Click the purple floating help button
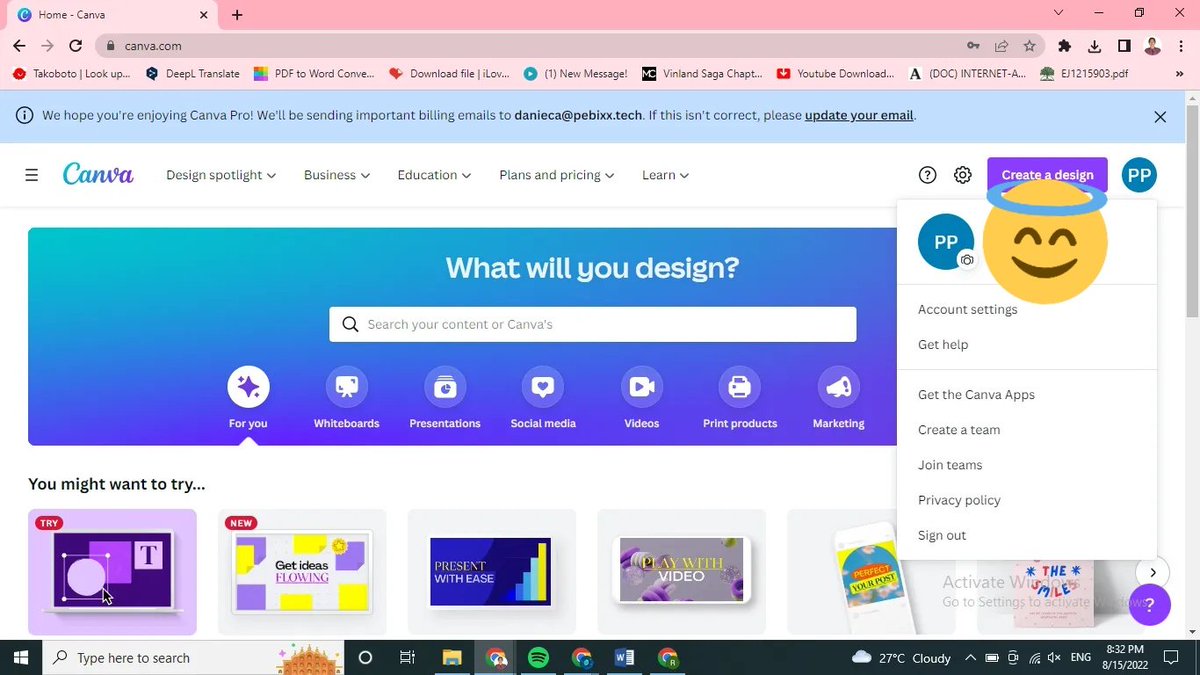 pos(1150,604)
